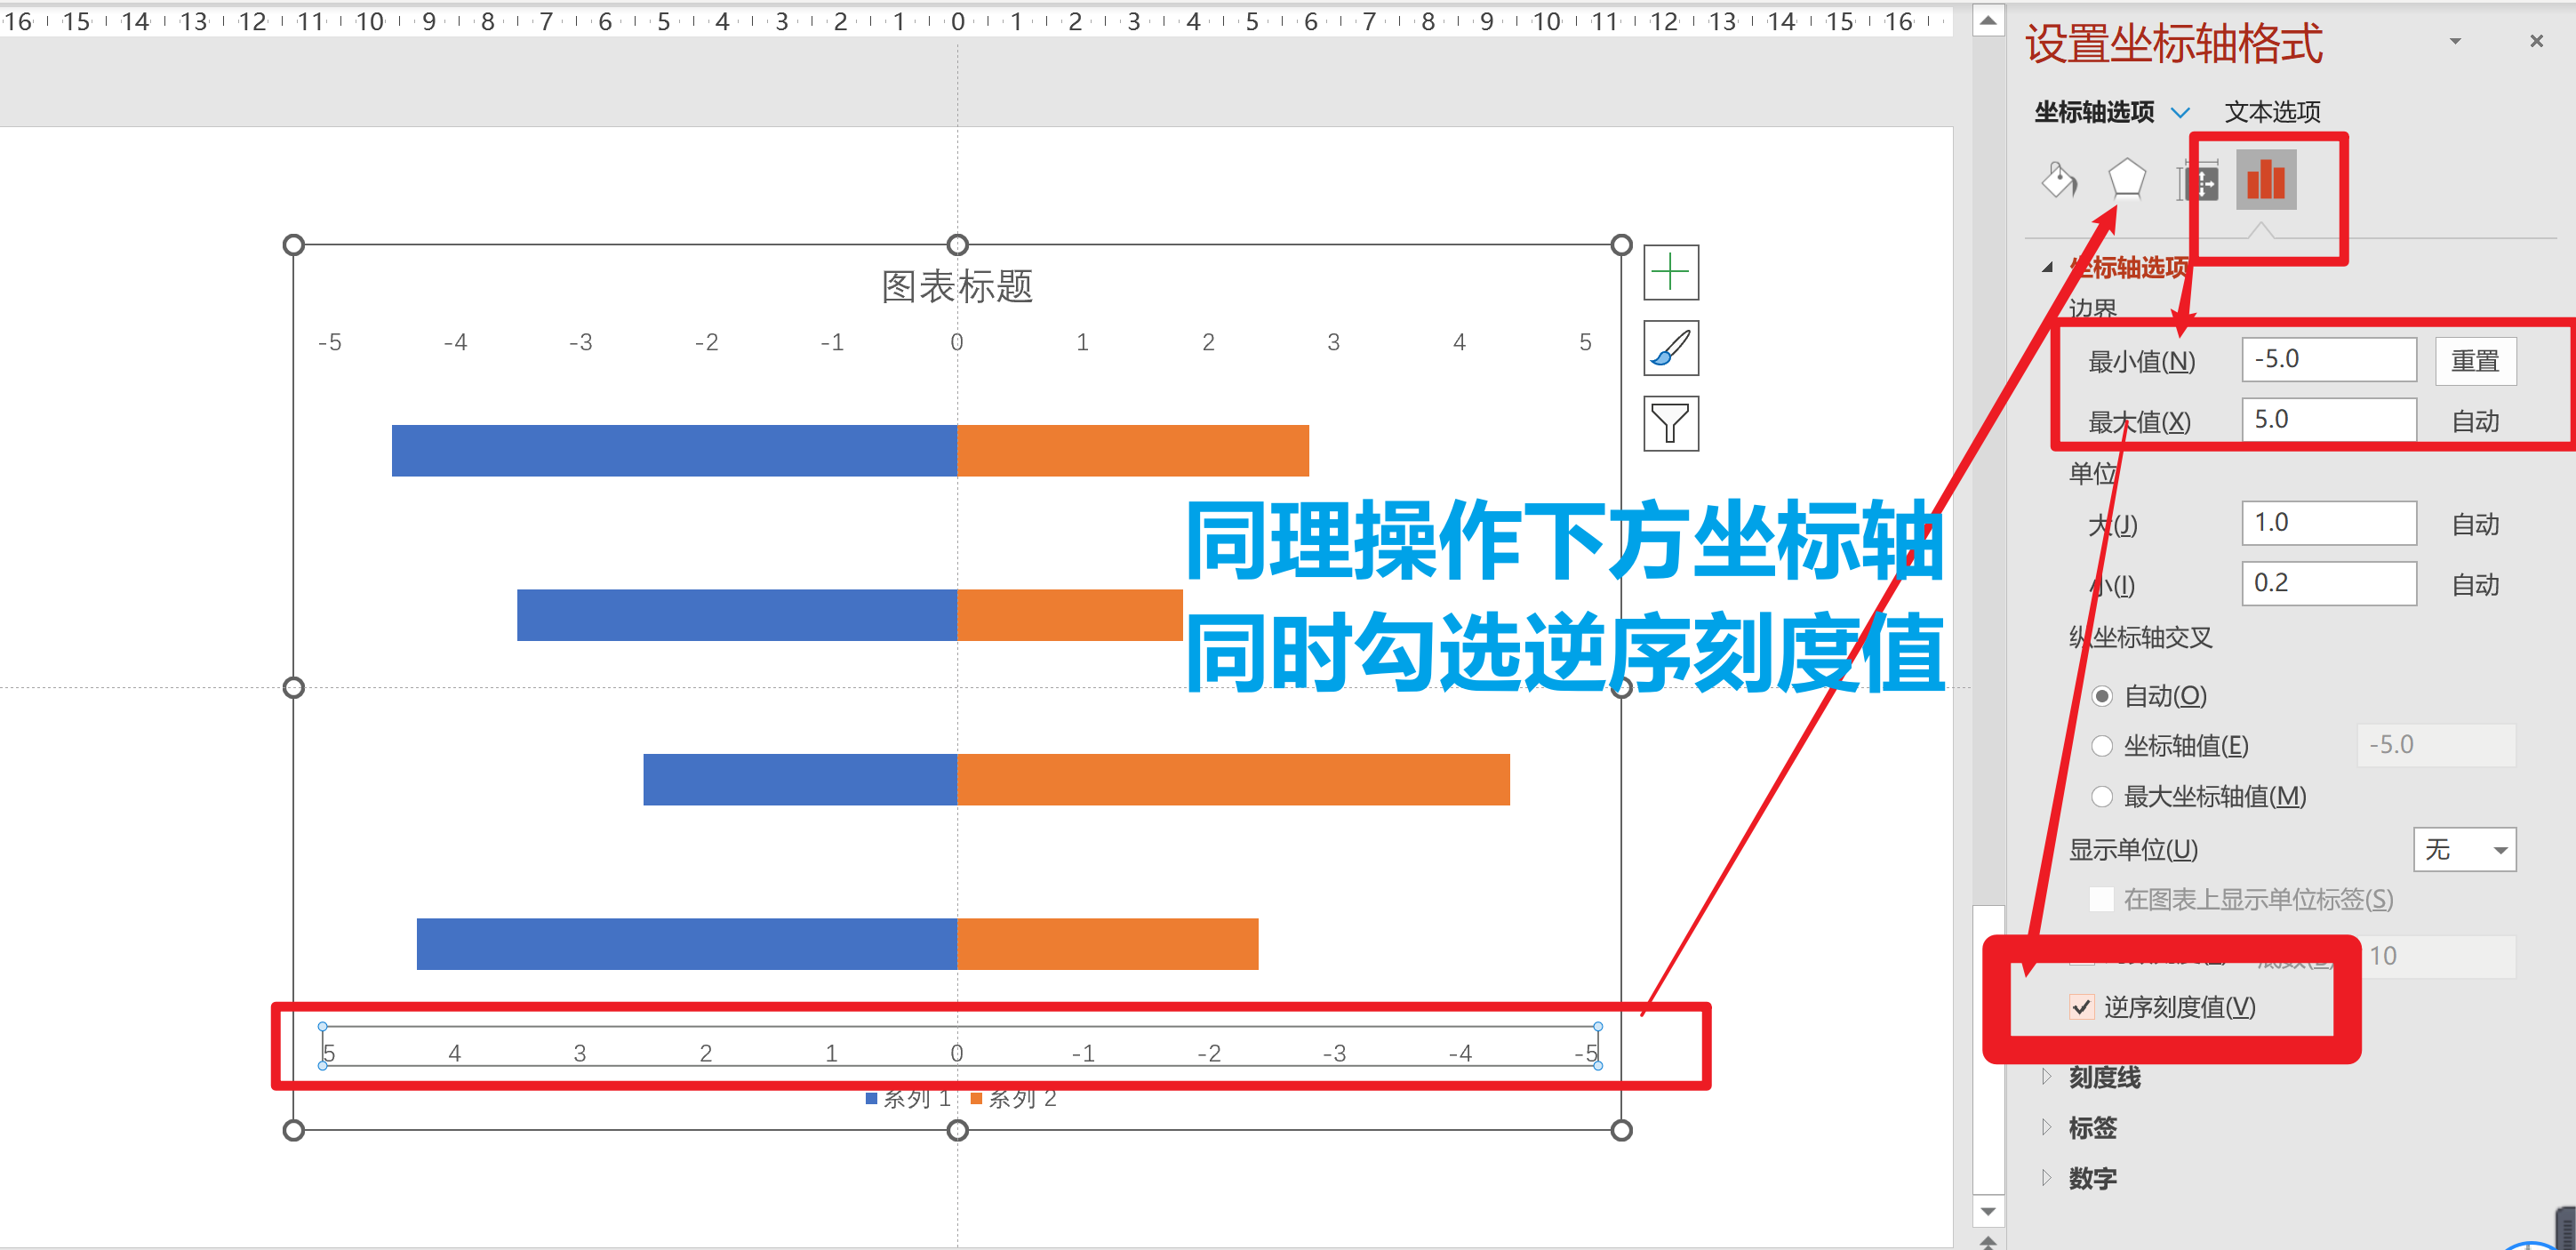Click the Chart Elements plus button
The width and height of the screenshot is (2576, 1250).
point(1671,272)
